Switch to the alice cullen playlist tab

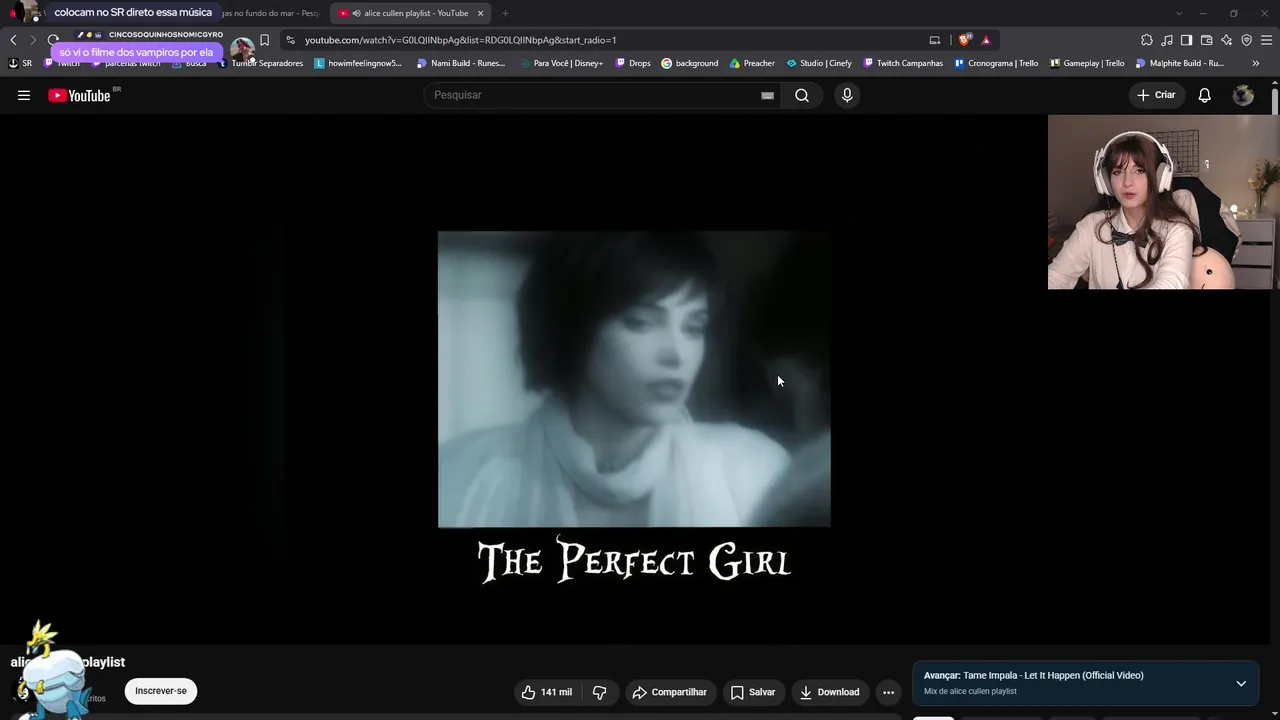pos(410,13)
